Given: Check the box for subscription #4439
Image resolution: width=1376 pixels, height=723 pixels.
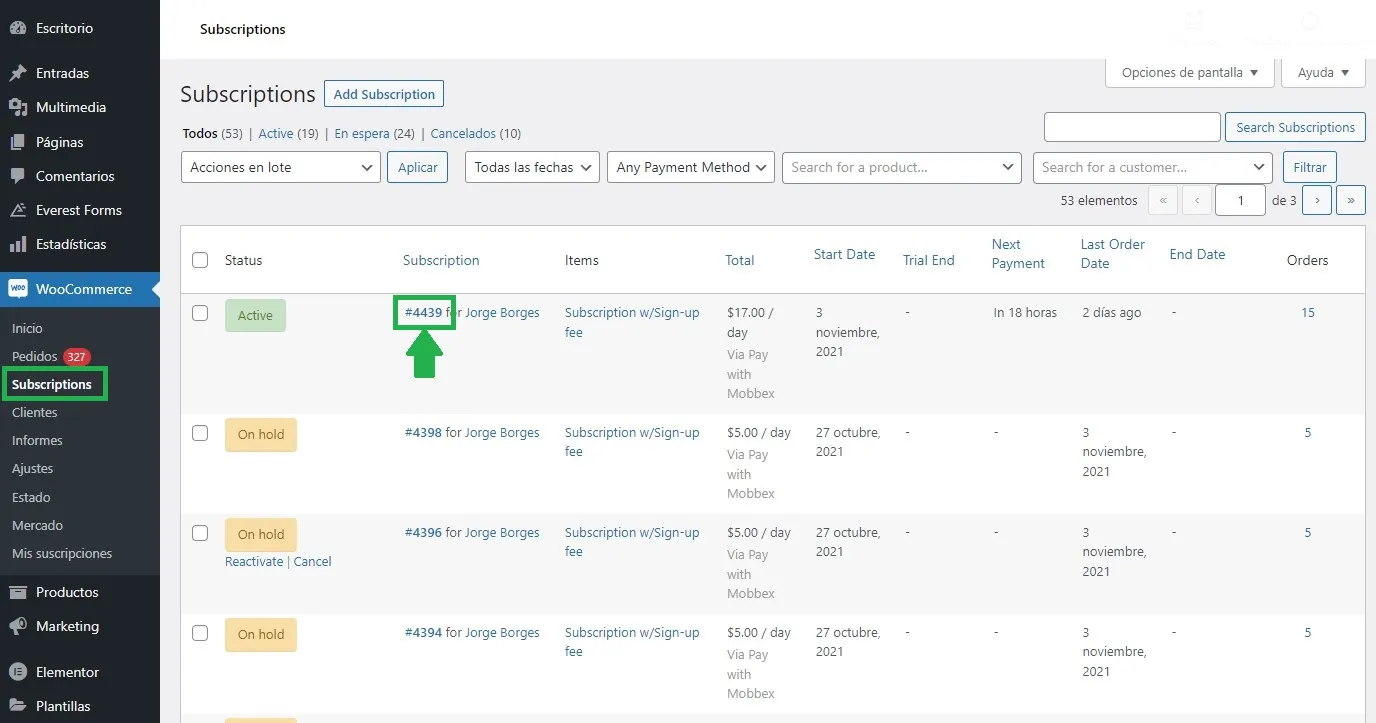Looking at the screenshot, I should 200,313.
